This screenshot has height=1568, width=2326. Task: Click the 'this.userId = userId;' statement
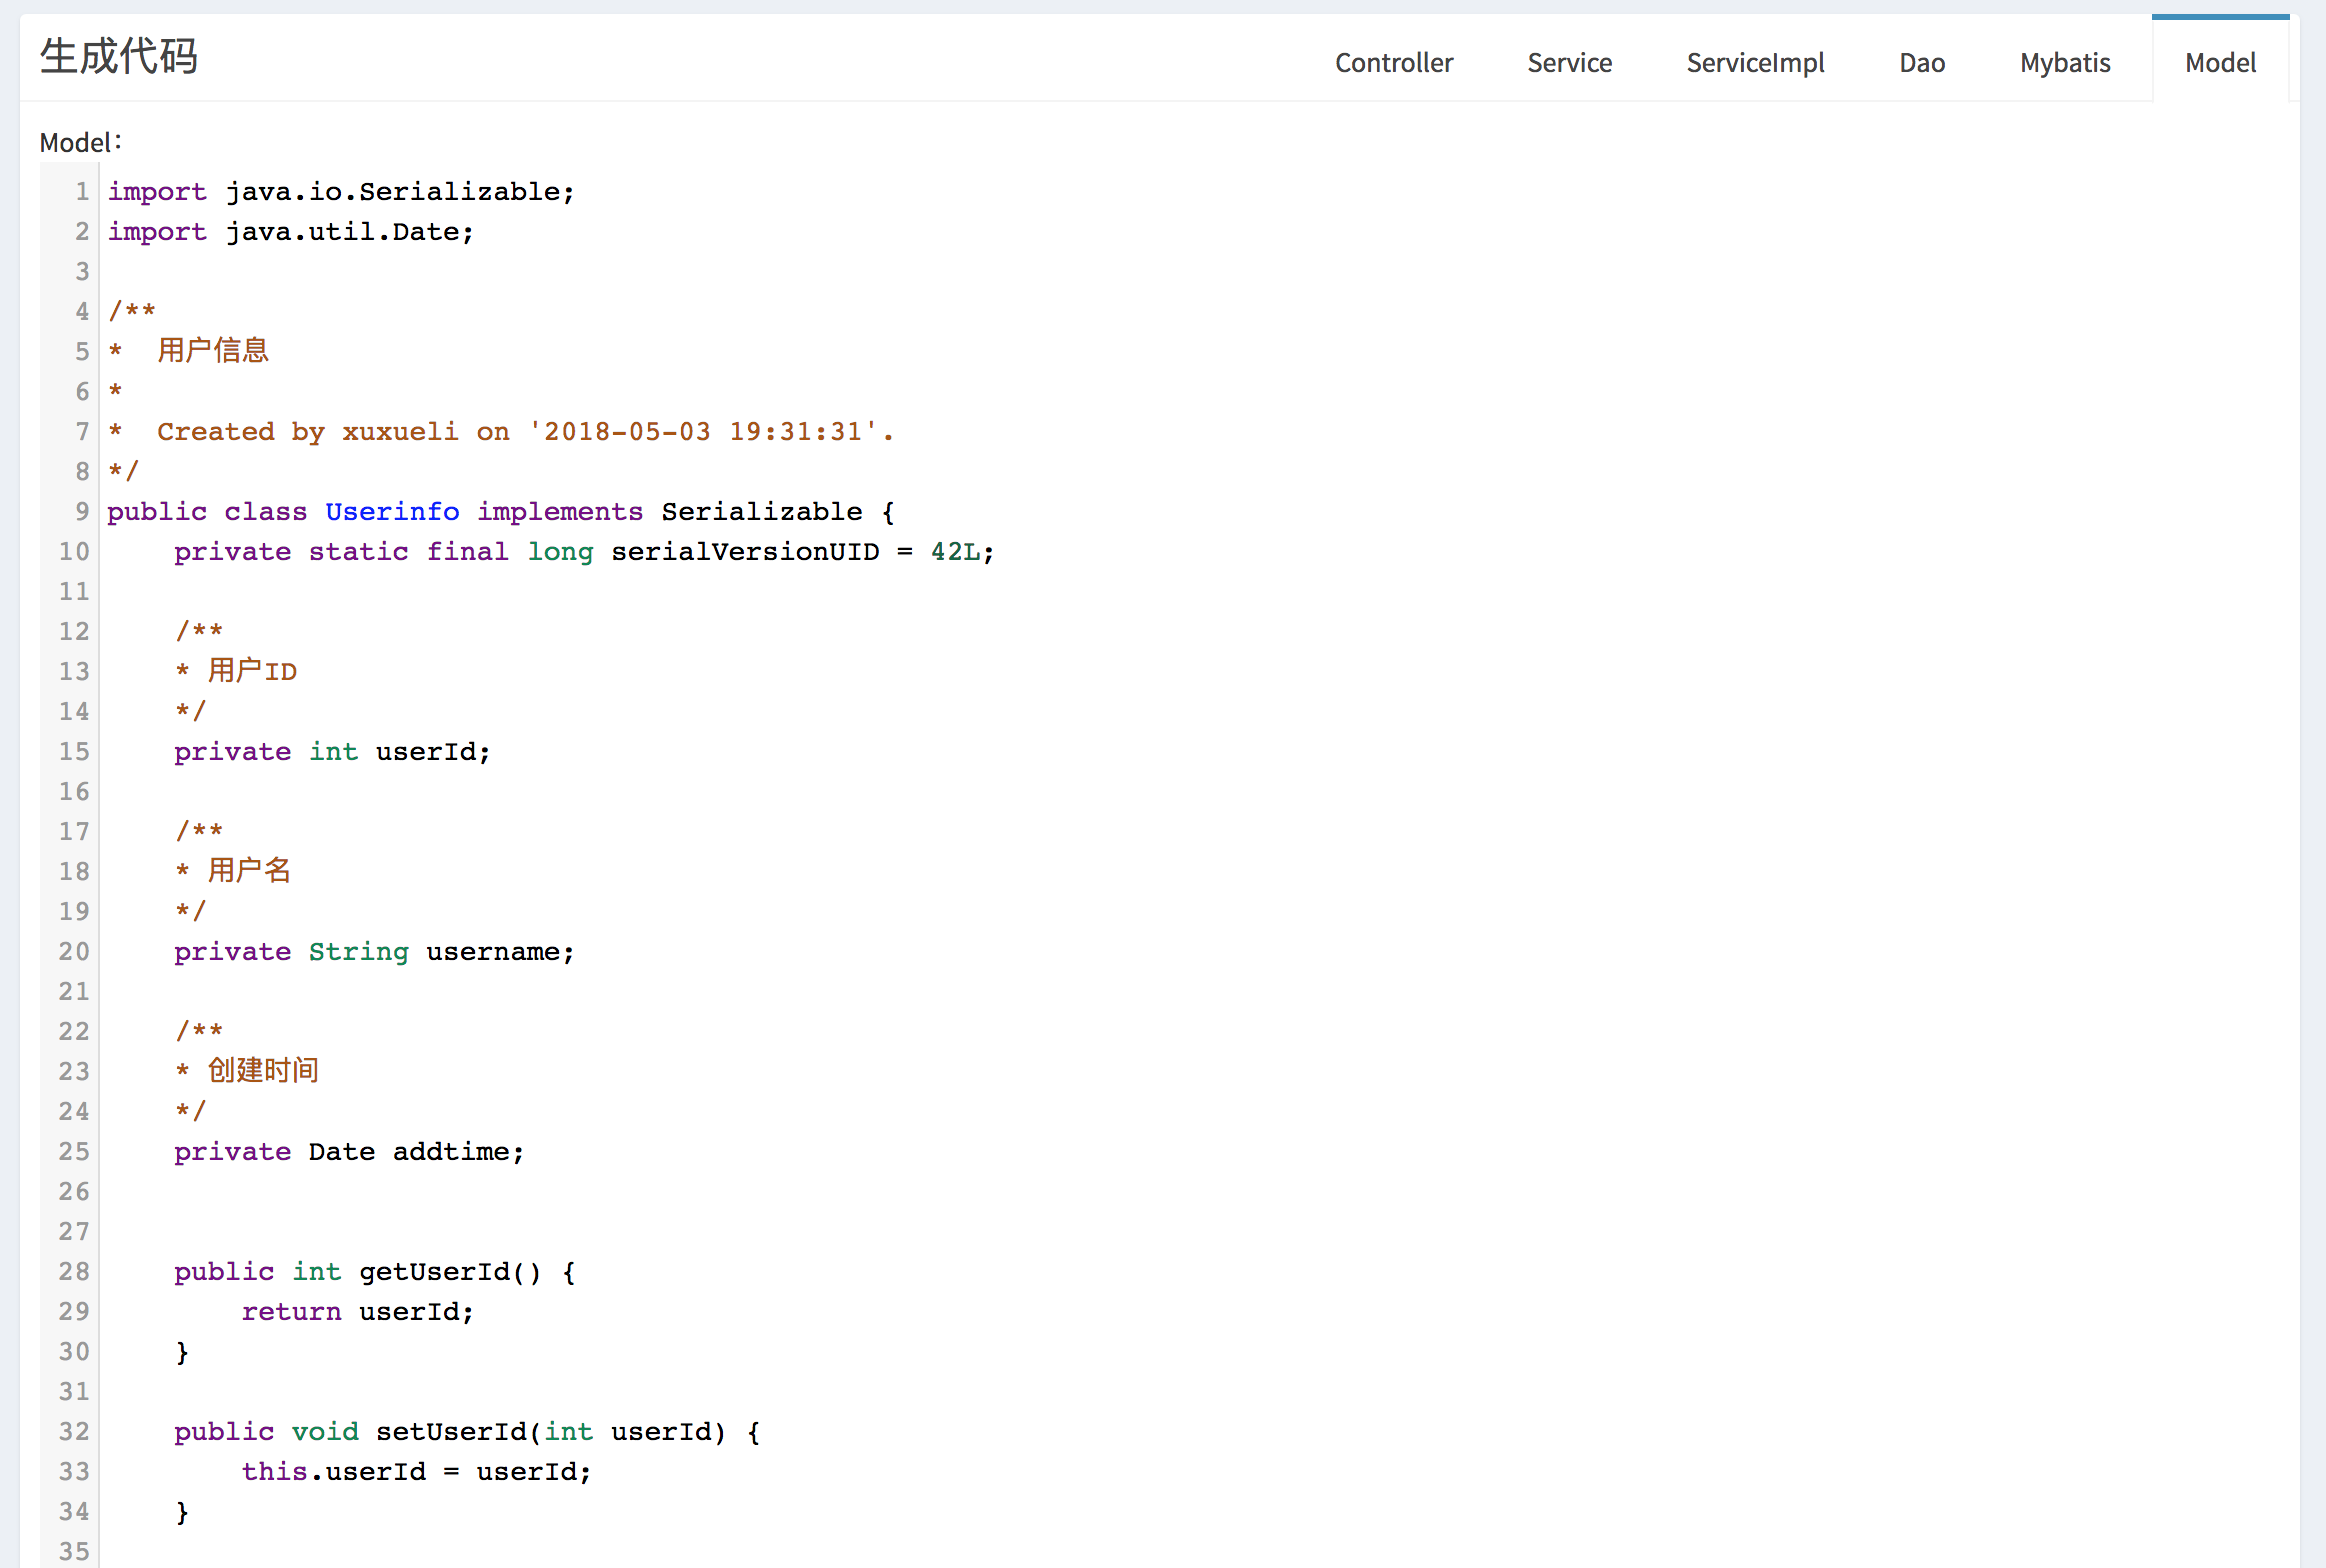[x=416, y=1472]
